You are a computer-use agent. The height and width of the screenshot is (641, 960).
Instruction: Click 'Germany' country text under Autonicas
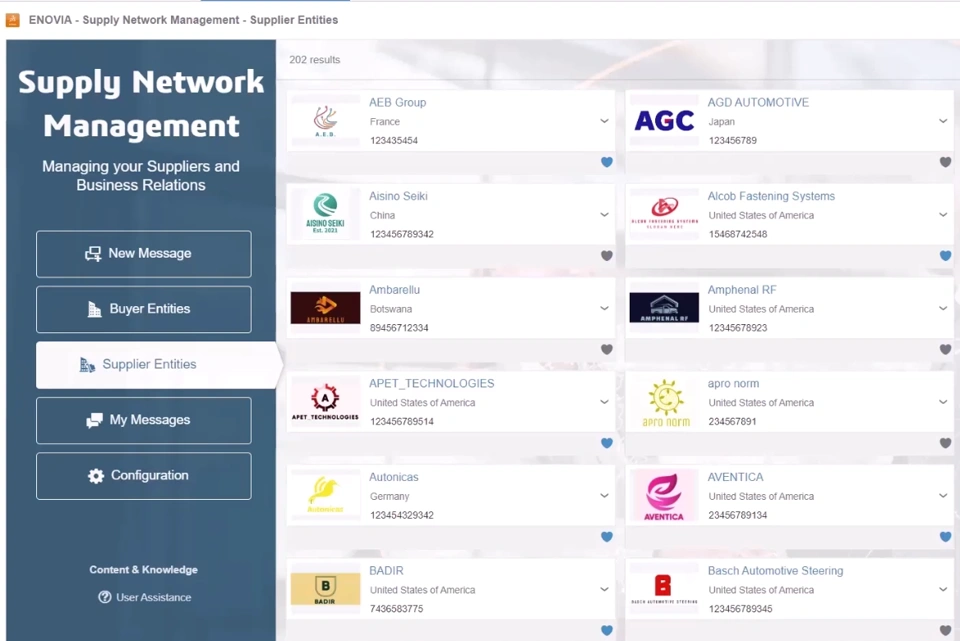click(389, 497)
